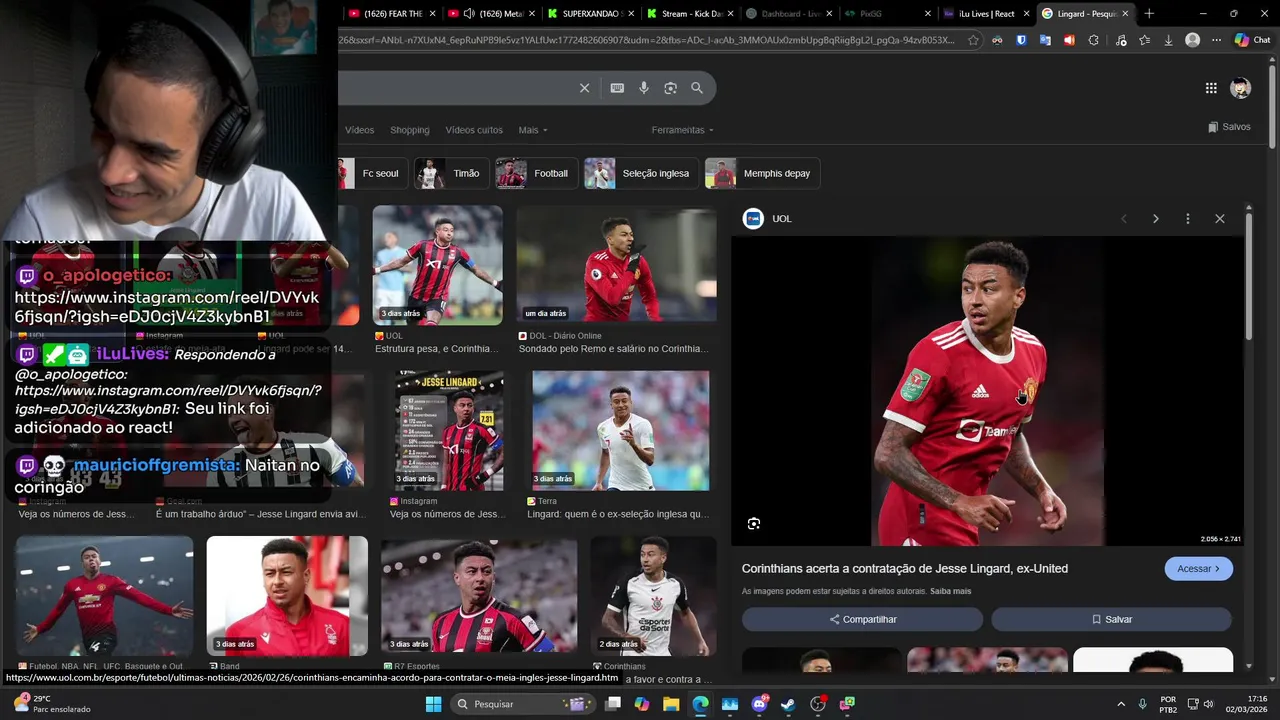Viewport: 1280px width, 720px height.
Task: Start voice search with microphone icon
Action: [x=644, y=88]
